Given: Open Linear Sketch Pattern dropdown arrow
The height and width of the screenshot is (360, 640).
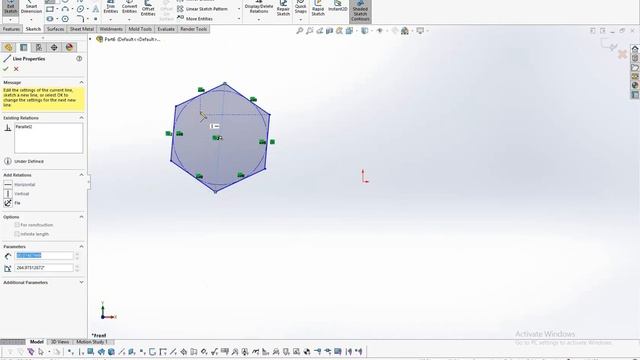Looking at the screenshot, I should click(239, 9).
